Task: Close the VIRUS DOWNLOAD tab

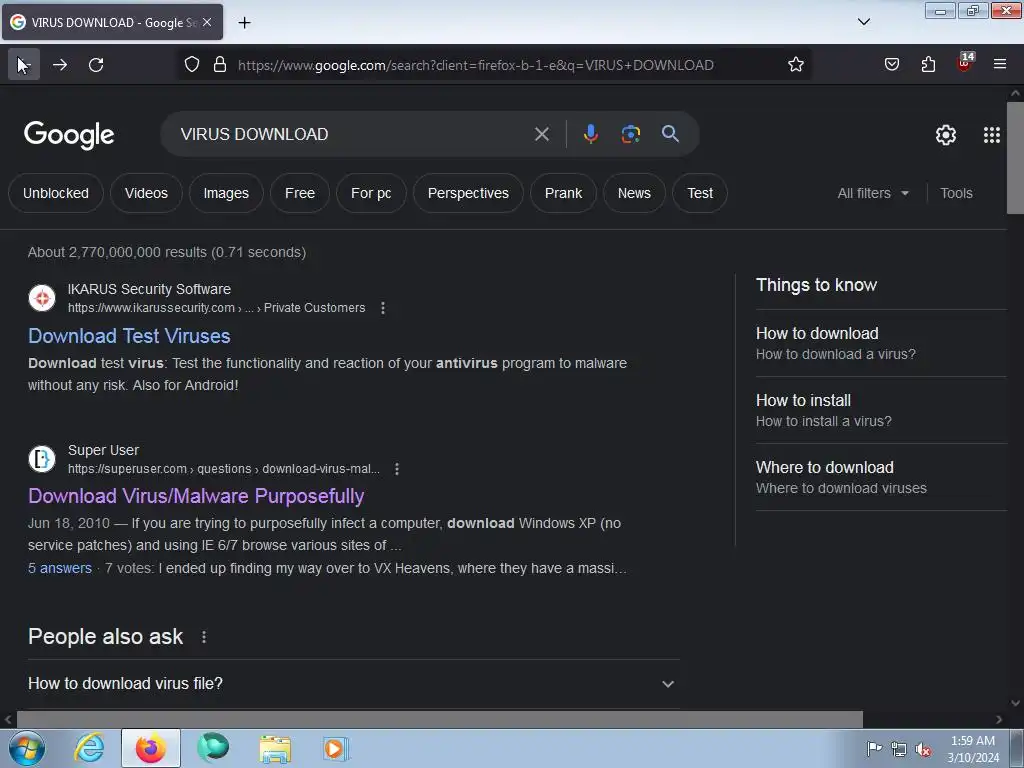Action: (x=207, y=22)
